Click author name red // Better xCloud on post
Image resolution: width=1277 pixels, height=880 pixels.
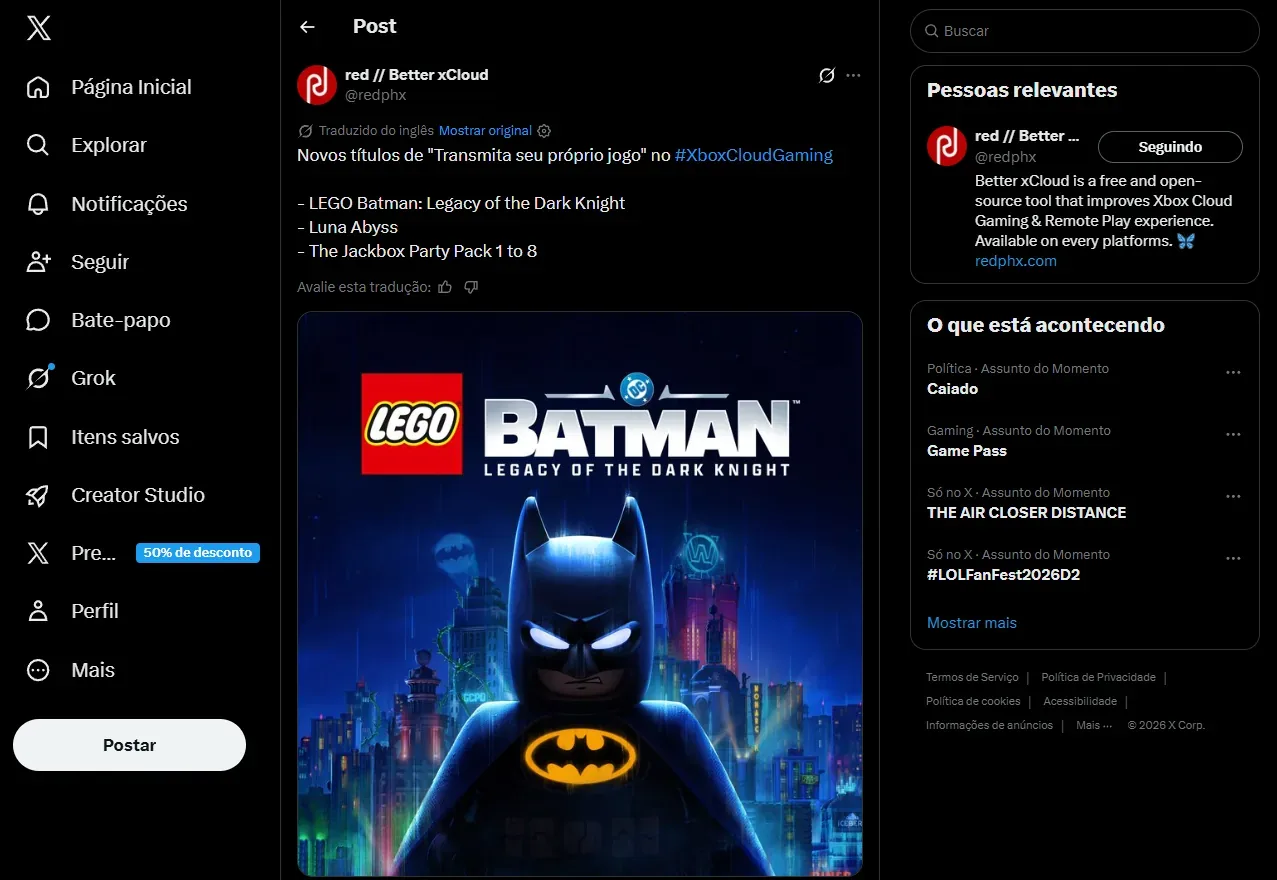[417, 75]
